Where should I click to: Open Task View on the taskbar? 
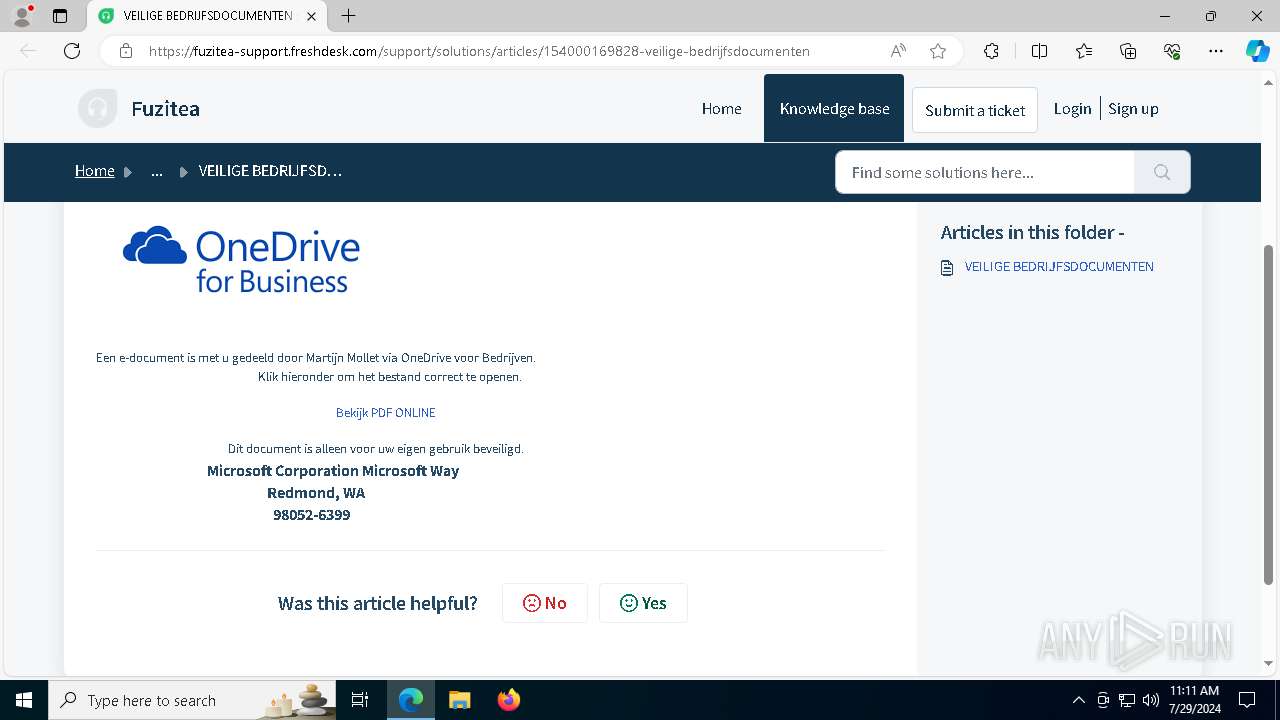pos(360,700)
